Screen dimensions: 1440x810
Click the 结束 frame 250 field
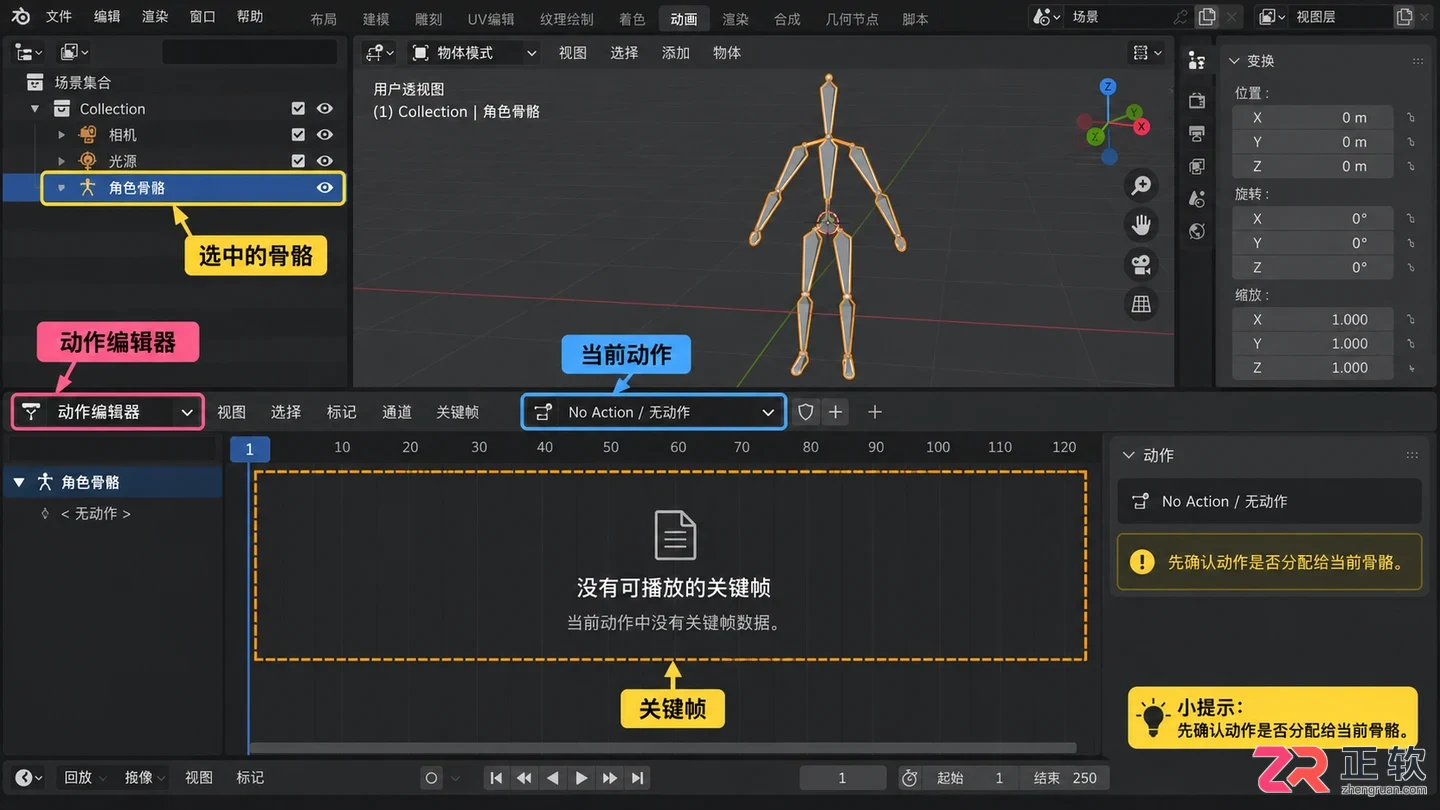point(1066,778)
